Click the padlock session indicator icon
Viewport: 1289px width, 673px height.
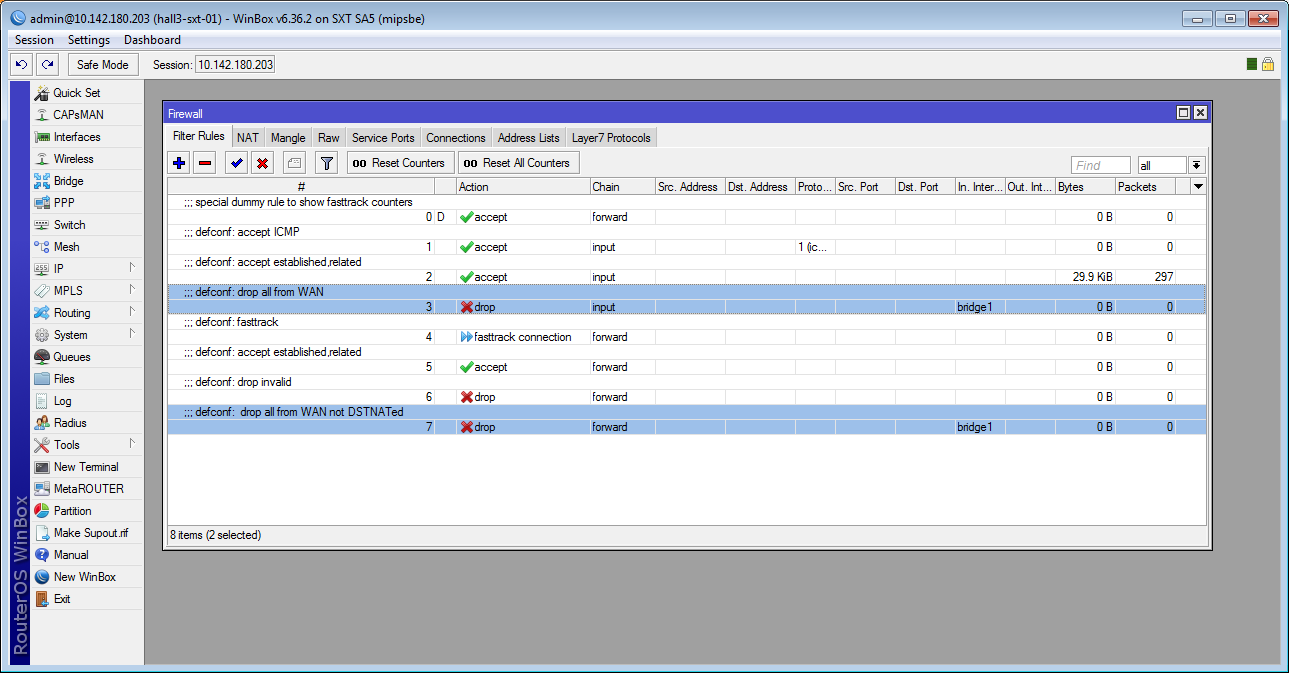1268,62
